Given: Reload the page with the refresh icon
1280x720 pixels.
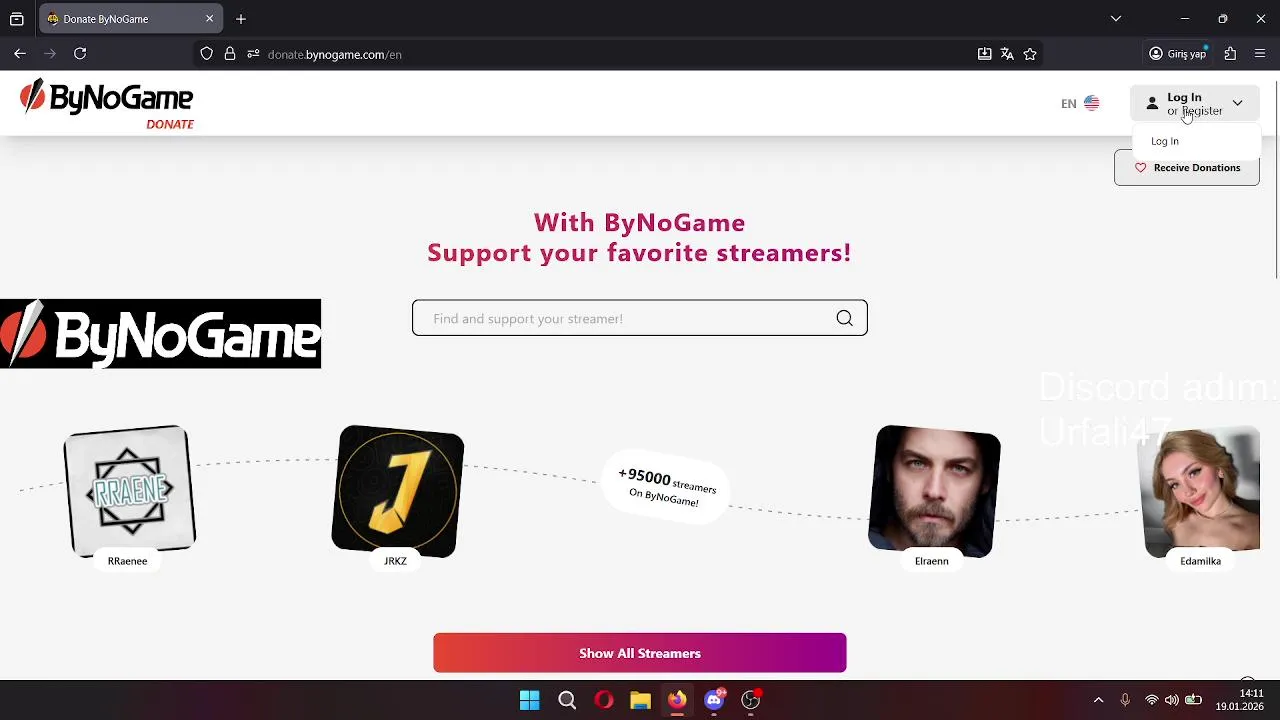Looking at the screenshot, I should pyautogui.click(x=80, y=54).
